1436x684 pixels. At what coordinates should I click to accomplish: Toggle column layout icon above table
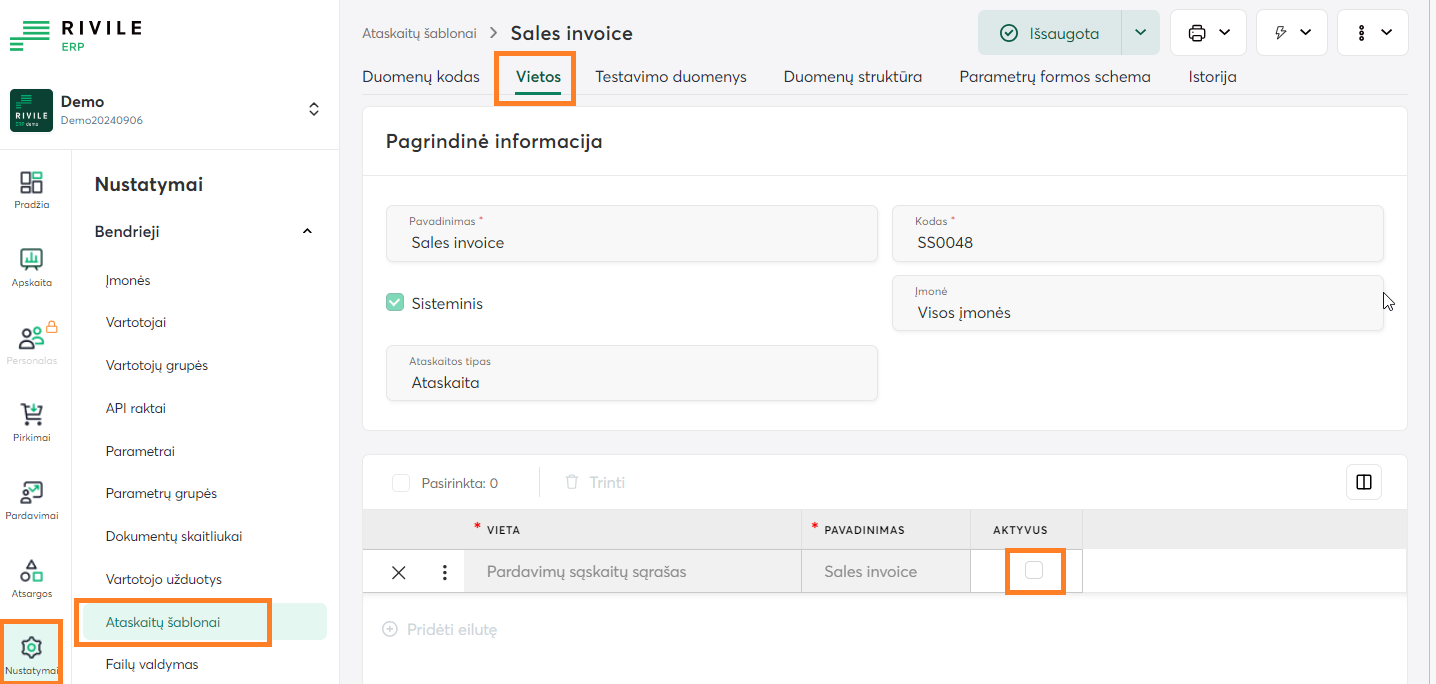click(1363, 482)
